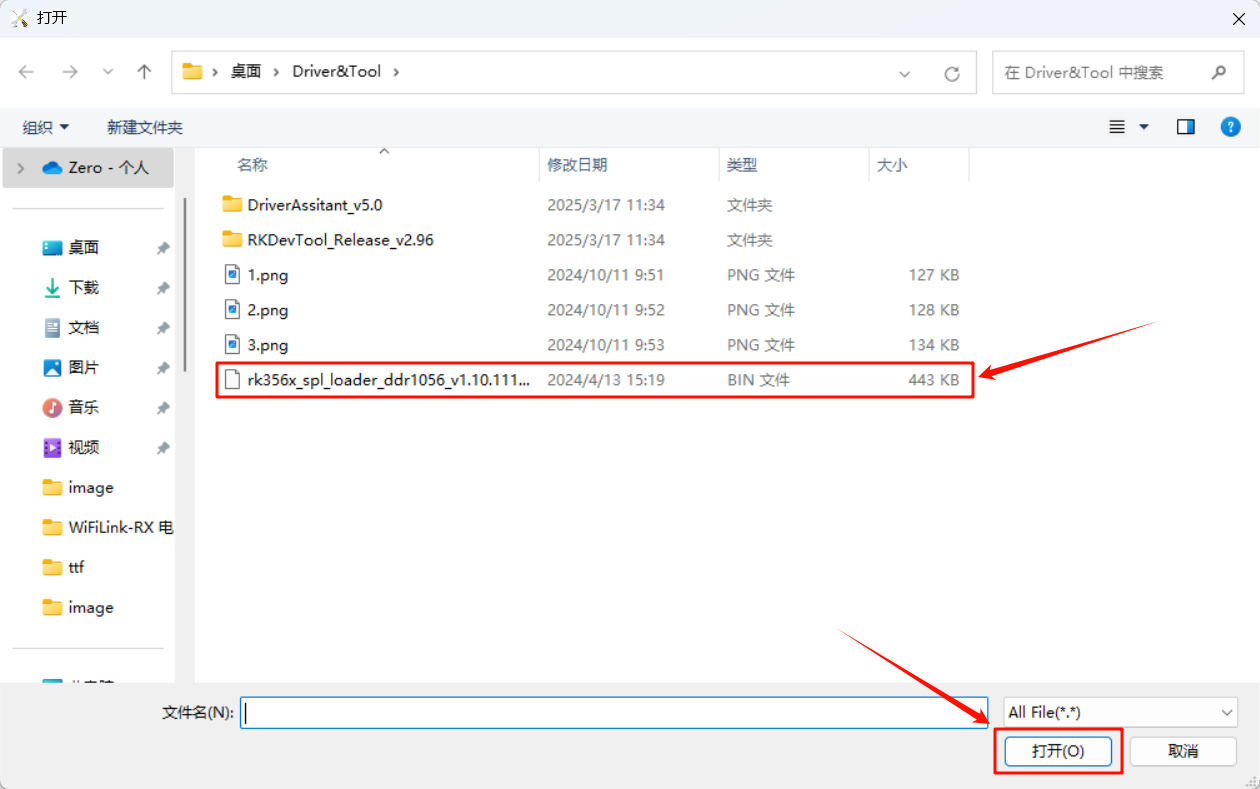Click the Up directory arrow icon
Screen dimensions: 1260x789
click(144, 72)
